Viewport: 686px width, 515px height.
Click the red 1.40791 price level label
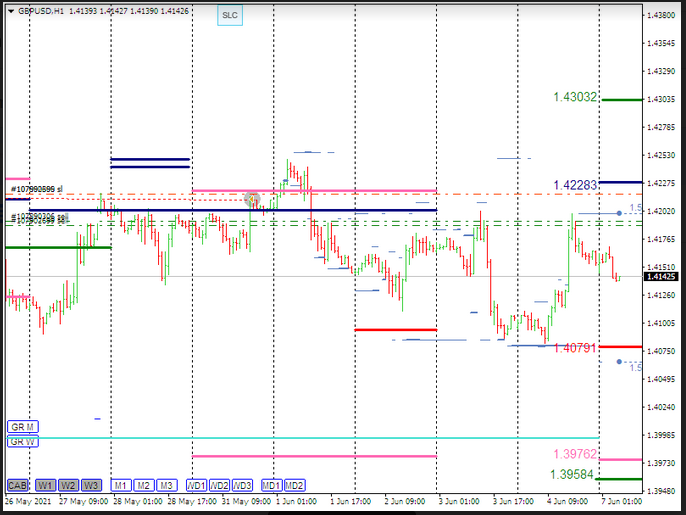pyautogui.click(x=575, y=348)
